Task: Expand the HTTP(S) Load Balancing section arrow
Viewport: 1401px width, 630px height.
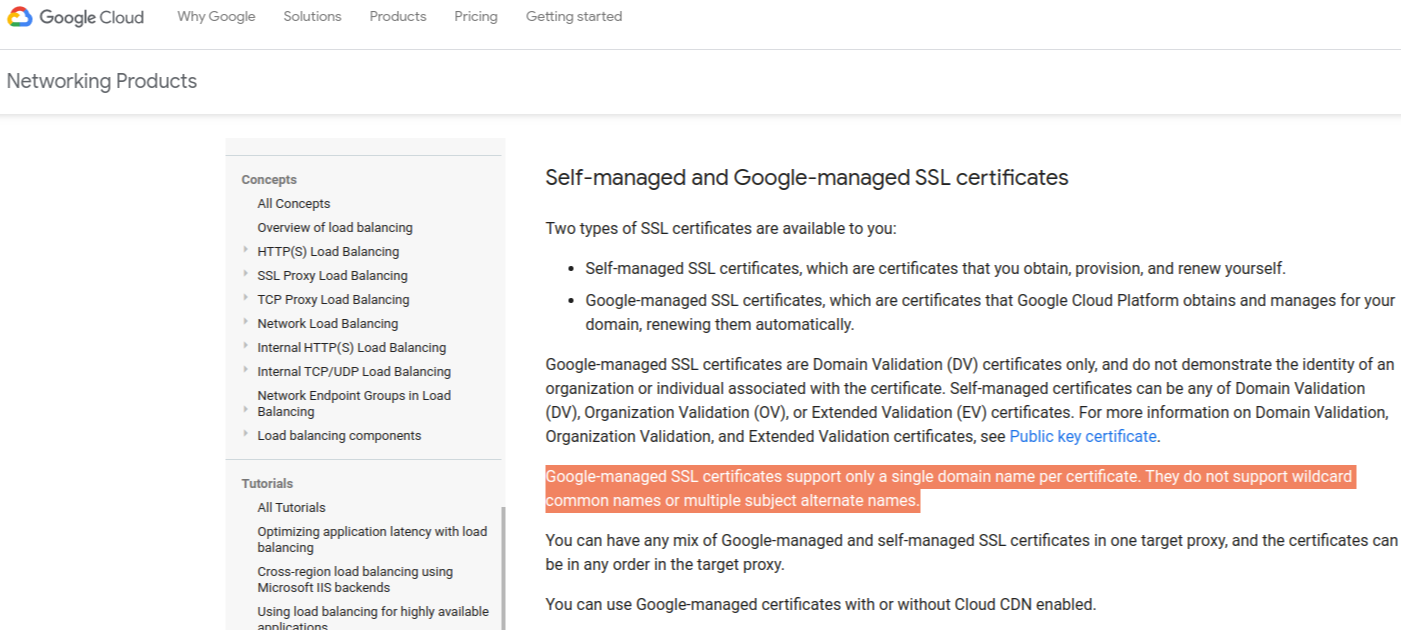Action: (x=245, y=250)
